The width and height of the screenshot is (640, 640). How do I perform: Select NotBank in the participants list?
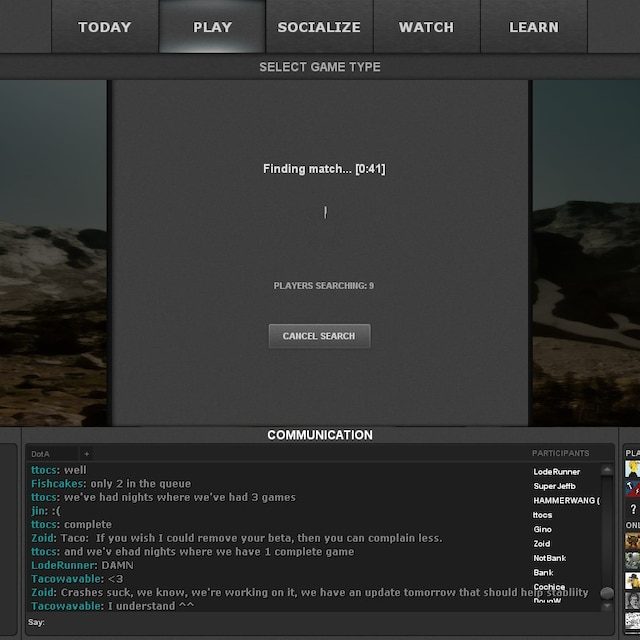point(549,558)
